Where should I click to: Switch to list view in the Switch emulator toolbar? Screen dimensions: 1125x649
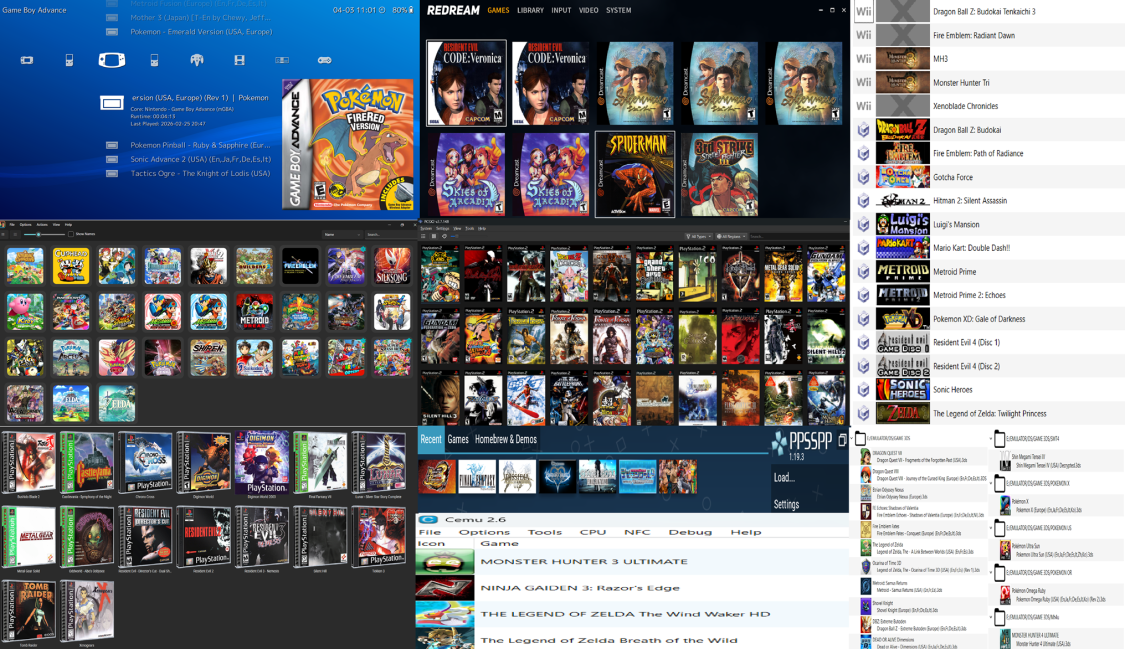point(3,235)
